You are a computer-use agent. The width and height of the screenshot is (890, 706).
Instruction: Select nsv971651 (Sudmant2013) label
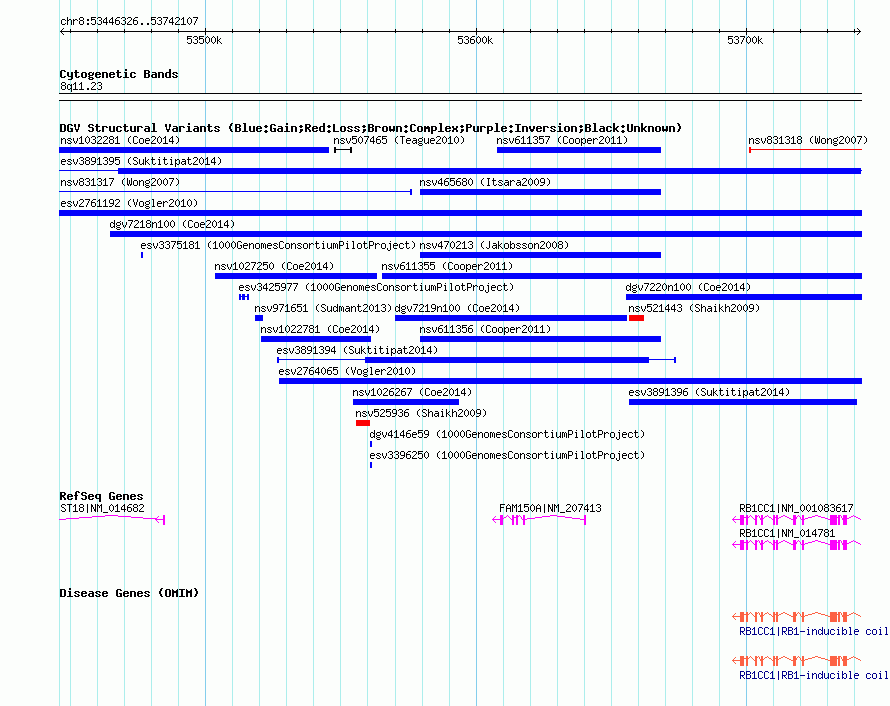point(324,308)
